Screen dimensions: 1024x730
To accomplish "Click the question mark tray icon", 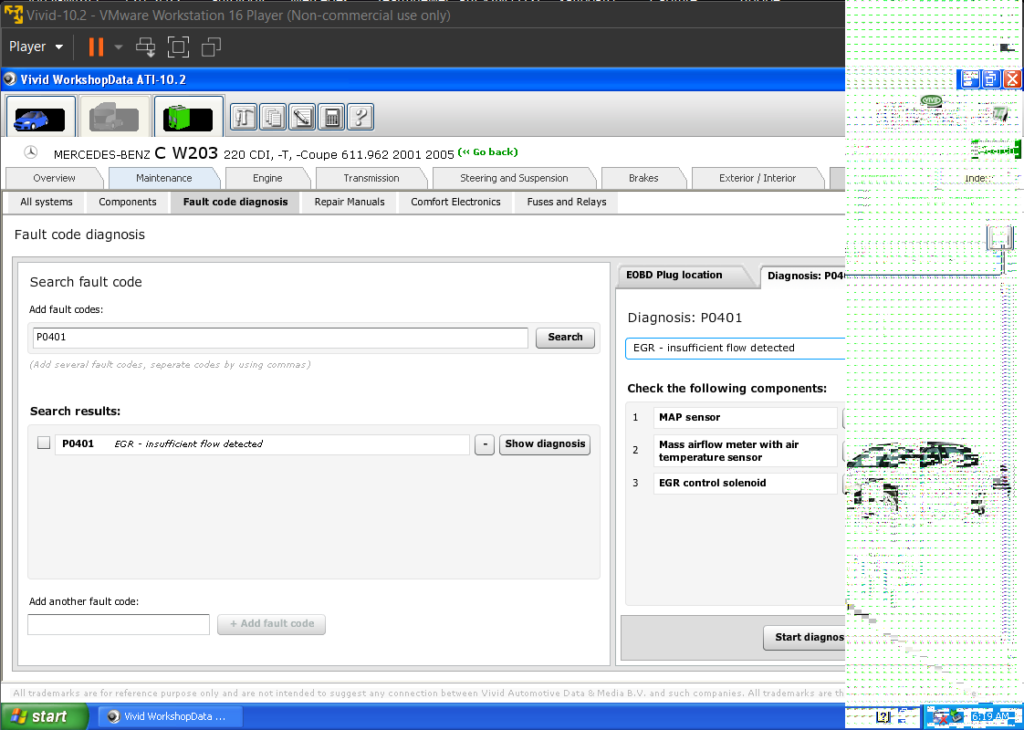I will [883, 716].
